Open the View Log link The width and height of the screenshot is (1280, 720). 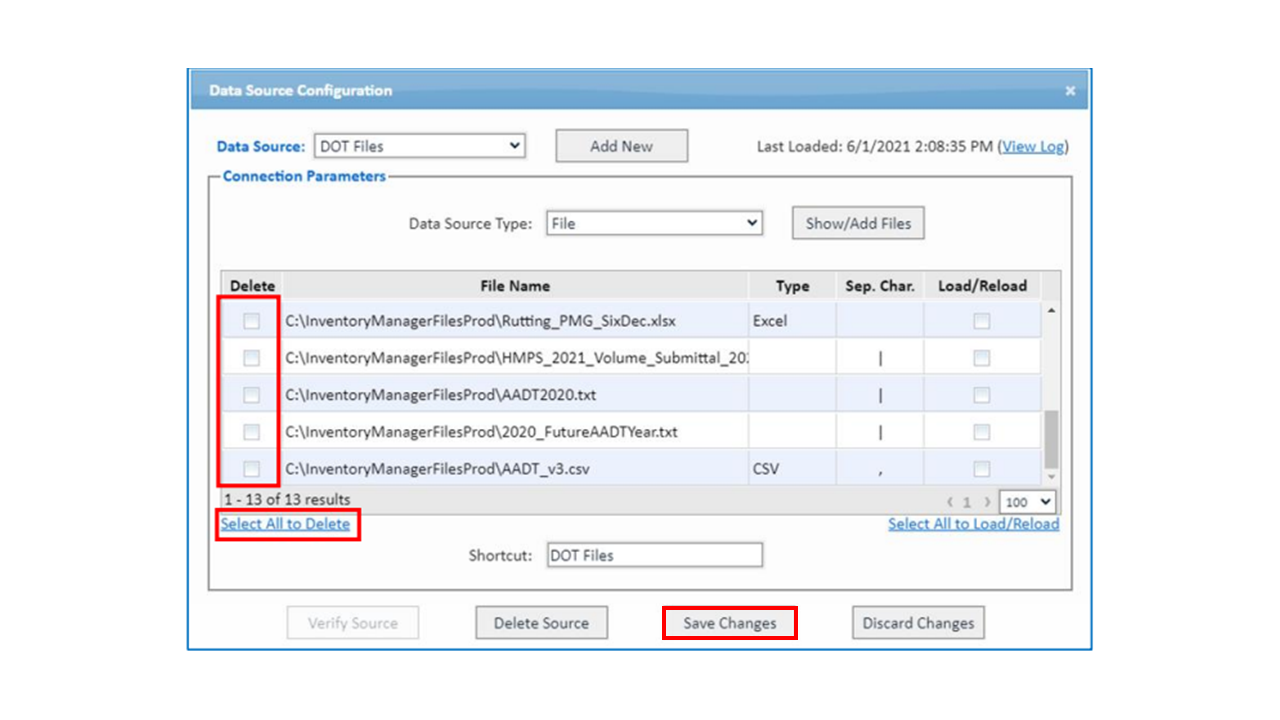pos(1033,146)
